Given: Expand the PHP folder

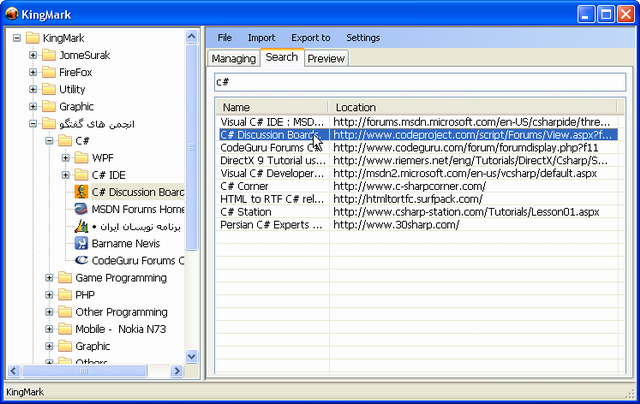Looking at the screenshot, I should click(49, 295).
